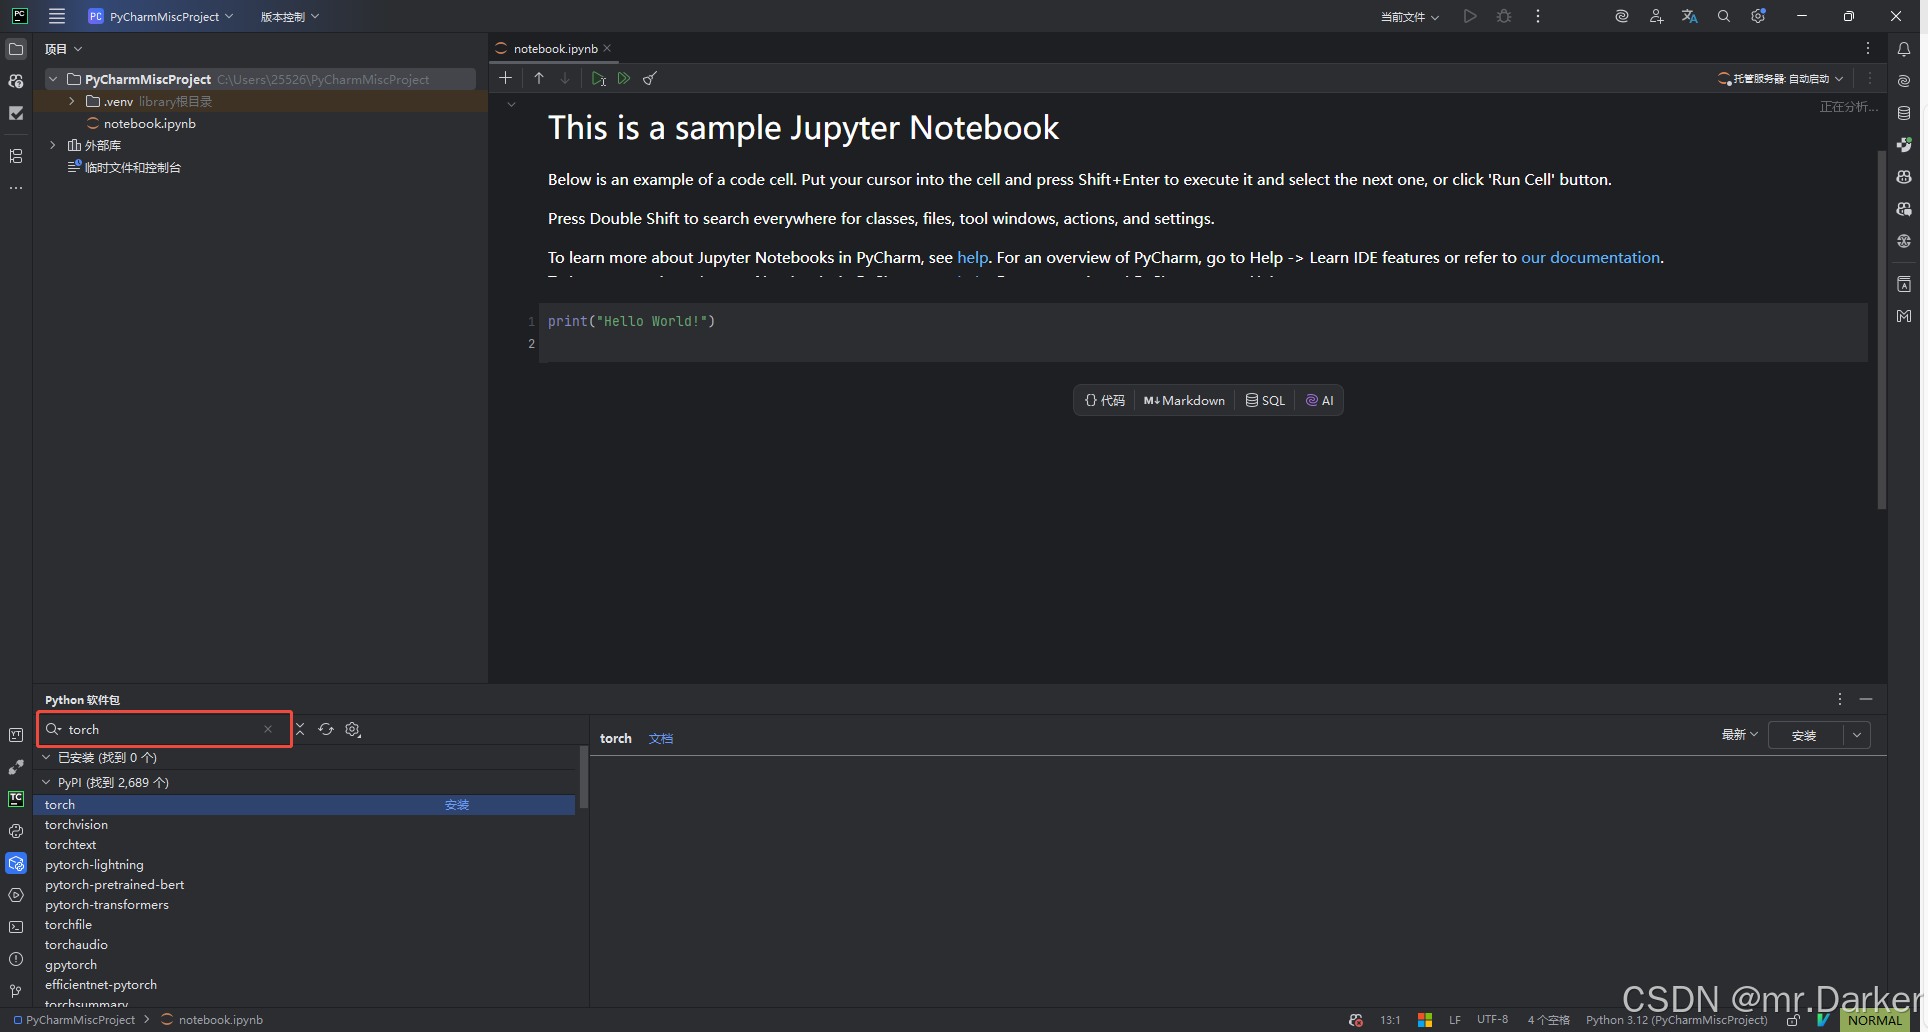Collapse PyCharmMiscProject root tree node
Screen dimensions: 1928x1032
[x=53, y=79]
